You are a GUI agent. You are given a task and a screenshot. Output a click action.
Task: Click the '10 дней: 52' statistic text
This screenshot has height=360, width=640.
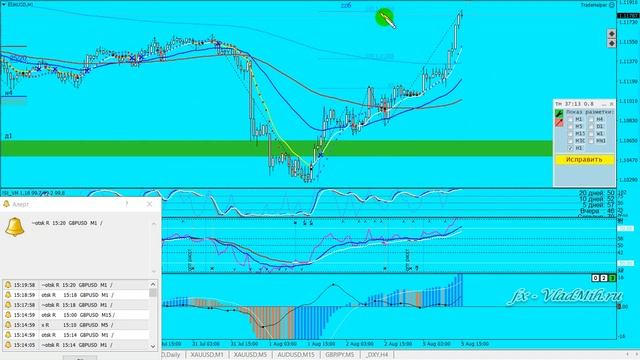tap(597, 199)
